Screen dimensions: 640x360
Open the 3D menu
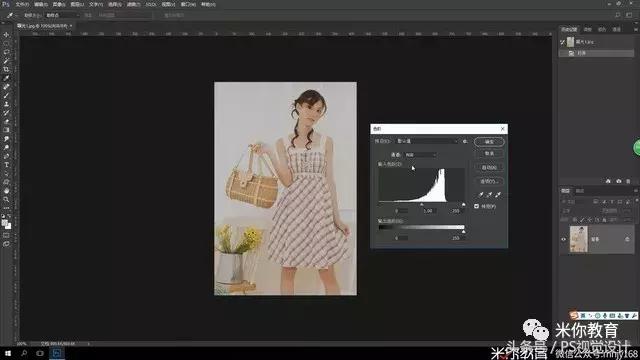[151, 4]
